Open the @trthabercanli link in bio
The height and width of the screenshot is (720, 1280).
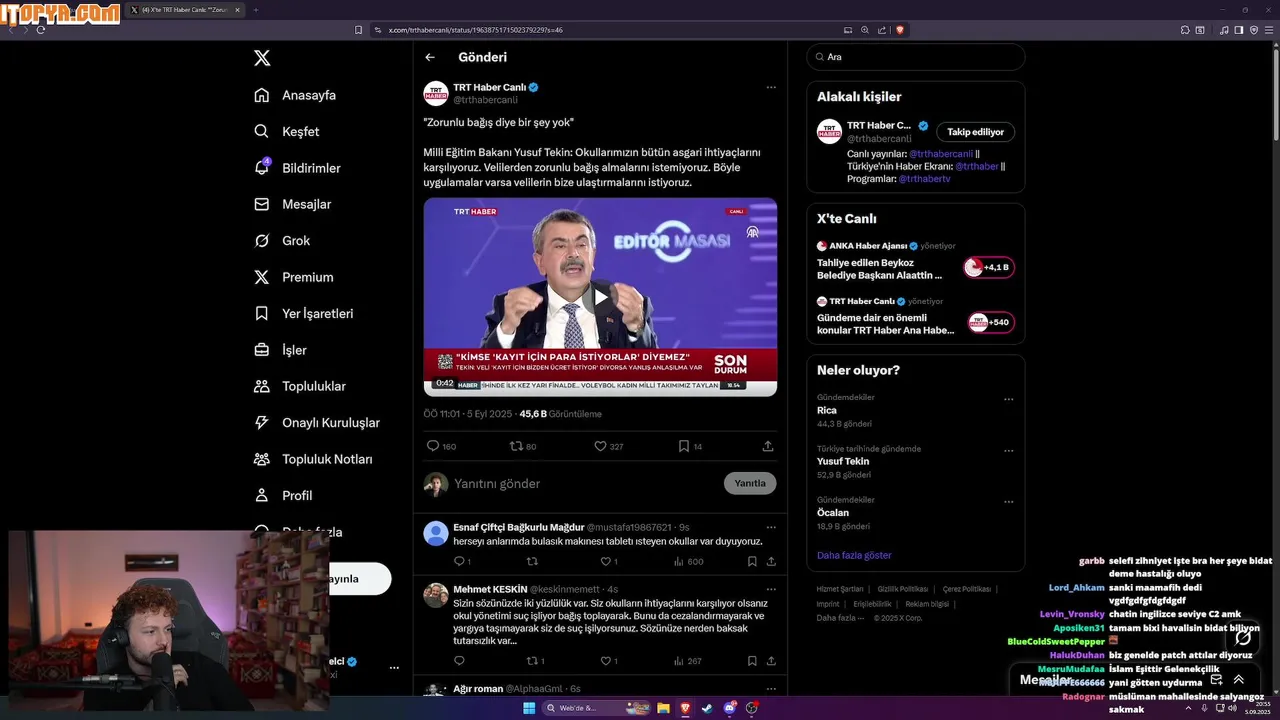coord(941,154)
